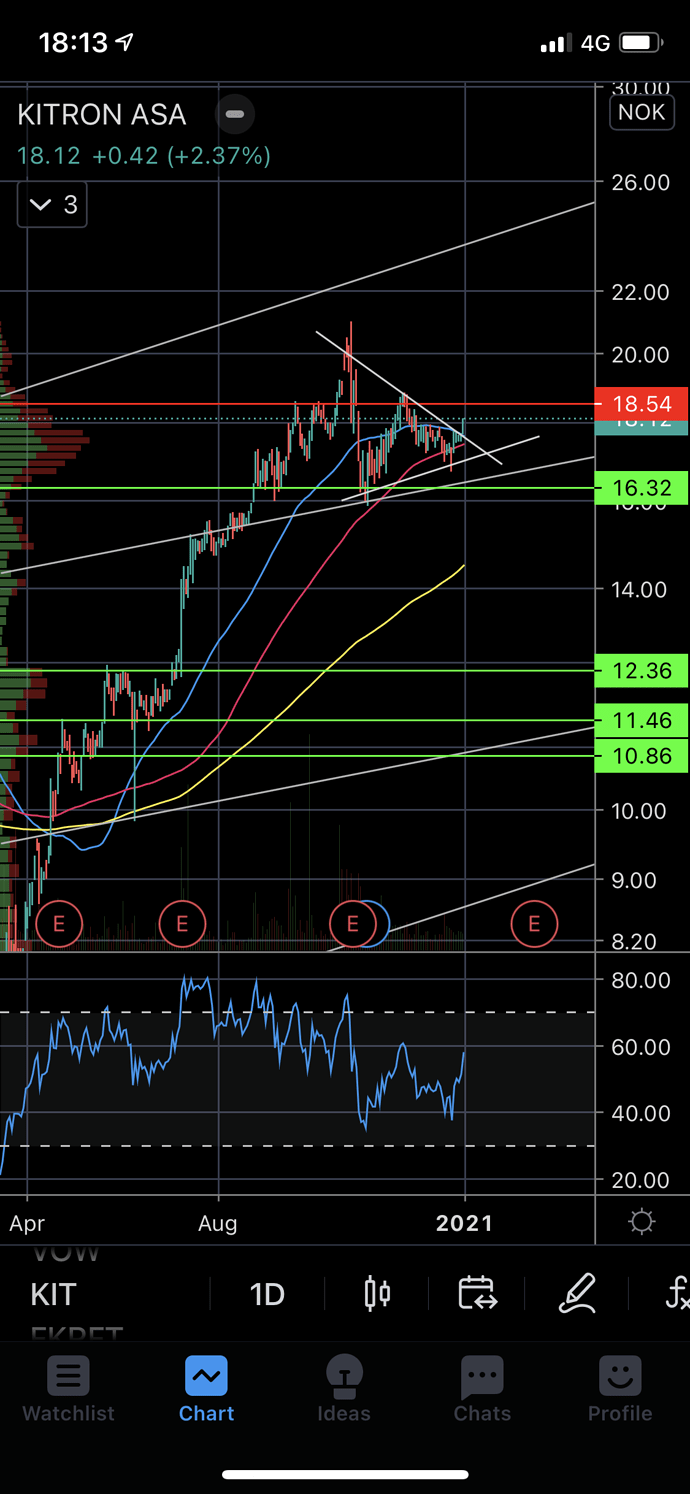Image resolution: width=690 pixels, height=1494 pixels.
Task: Tap the RSI 80.00 scale label
Action: click(641, 980)
